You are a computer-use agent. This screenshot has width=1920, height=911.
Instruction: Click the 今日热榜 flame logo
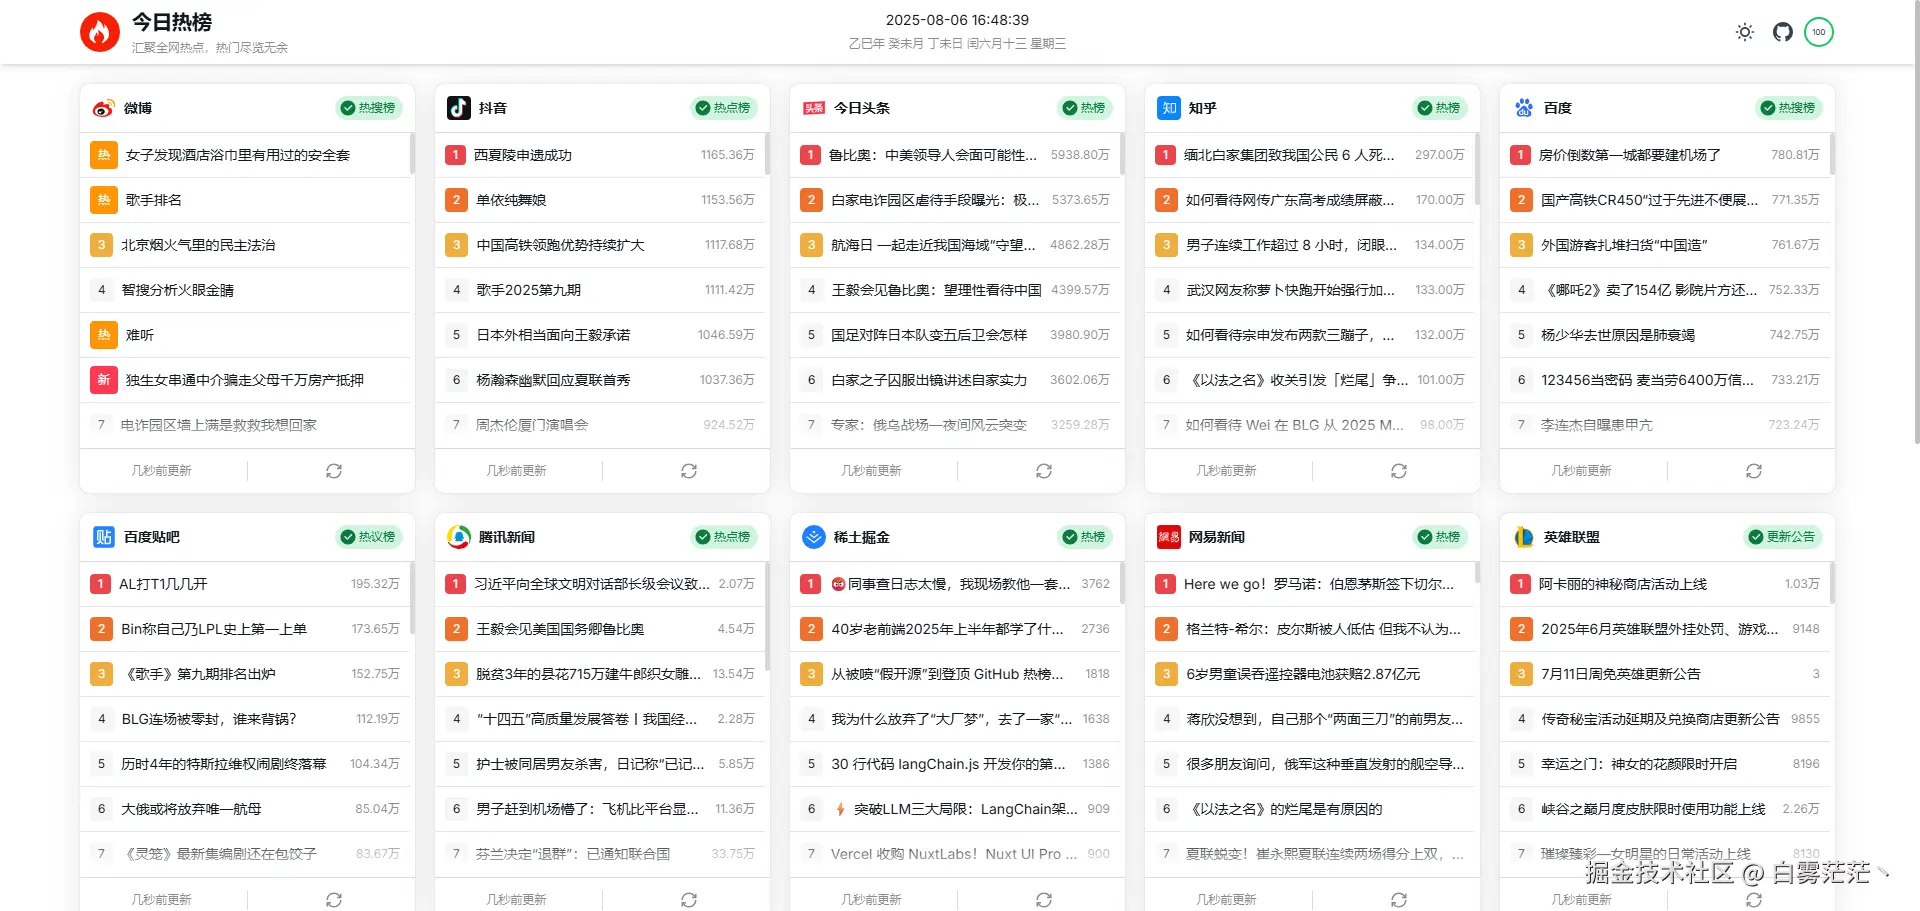[100, 31]
